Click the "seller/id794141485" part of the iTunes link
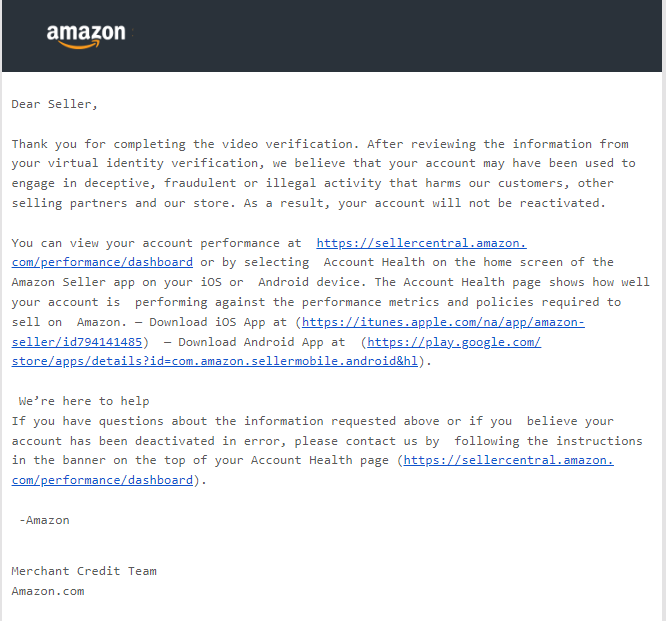The height and width of the screenshot is (621, 666). (x=77, y=342)
